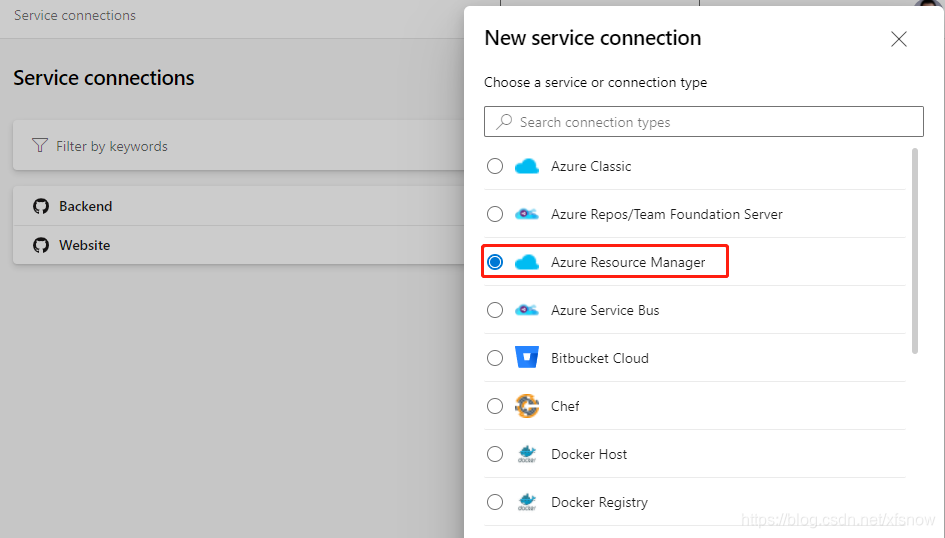Click the connection types list scrollbar

pos(915,251)
